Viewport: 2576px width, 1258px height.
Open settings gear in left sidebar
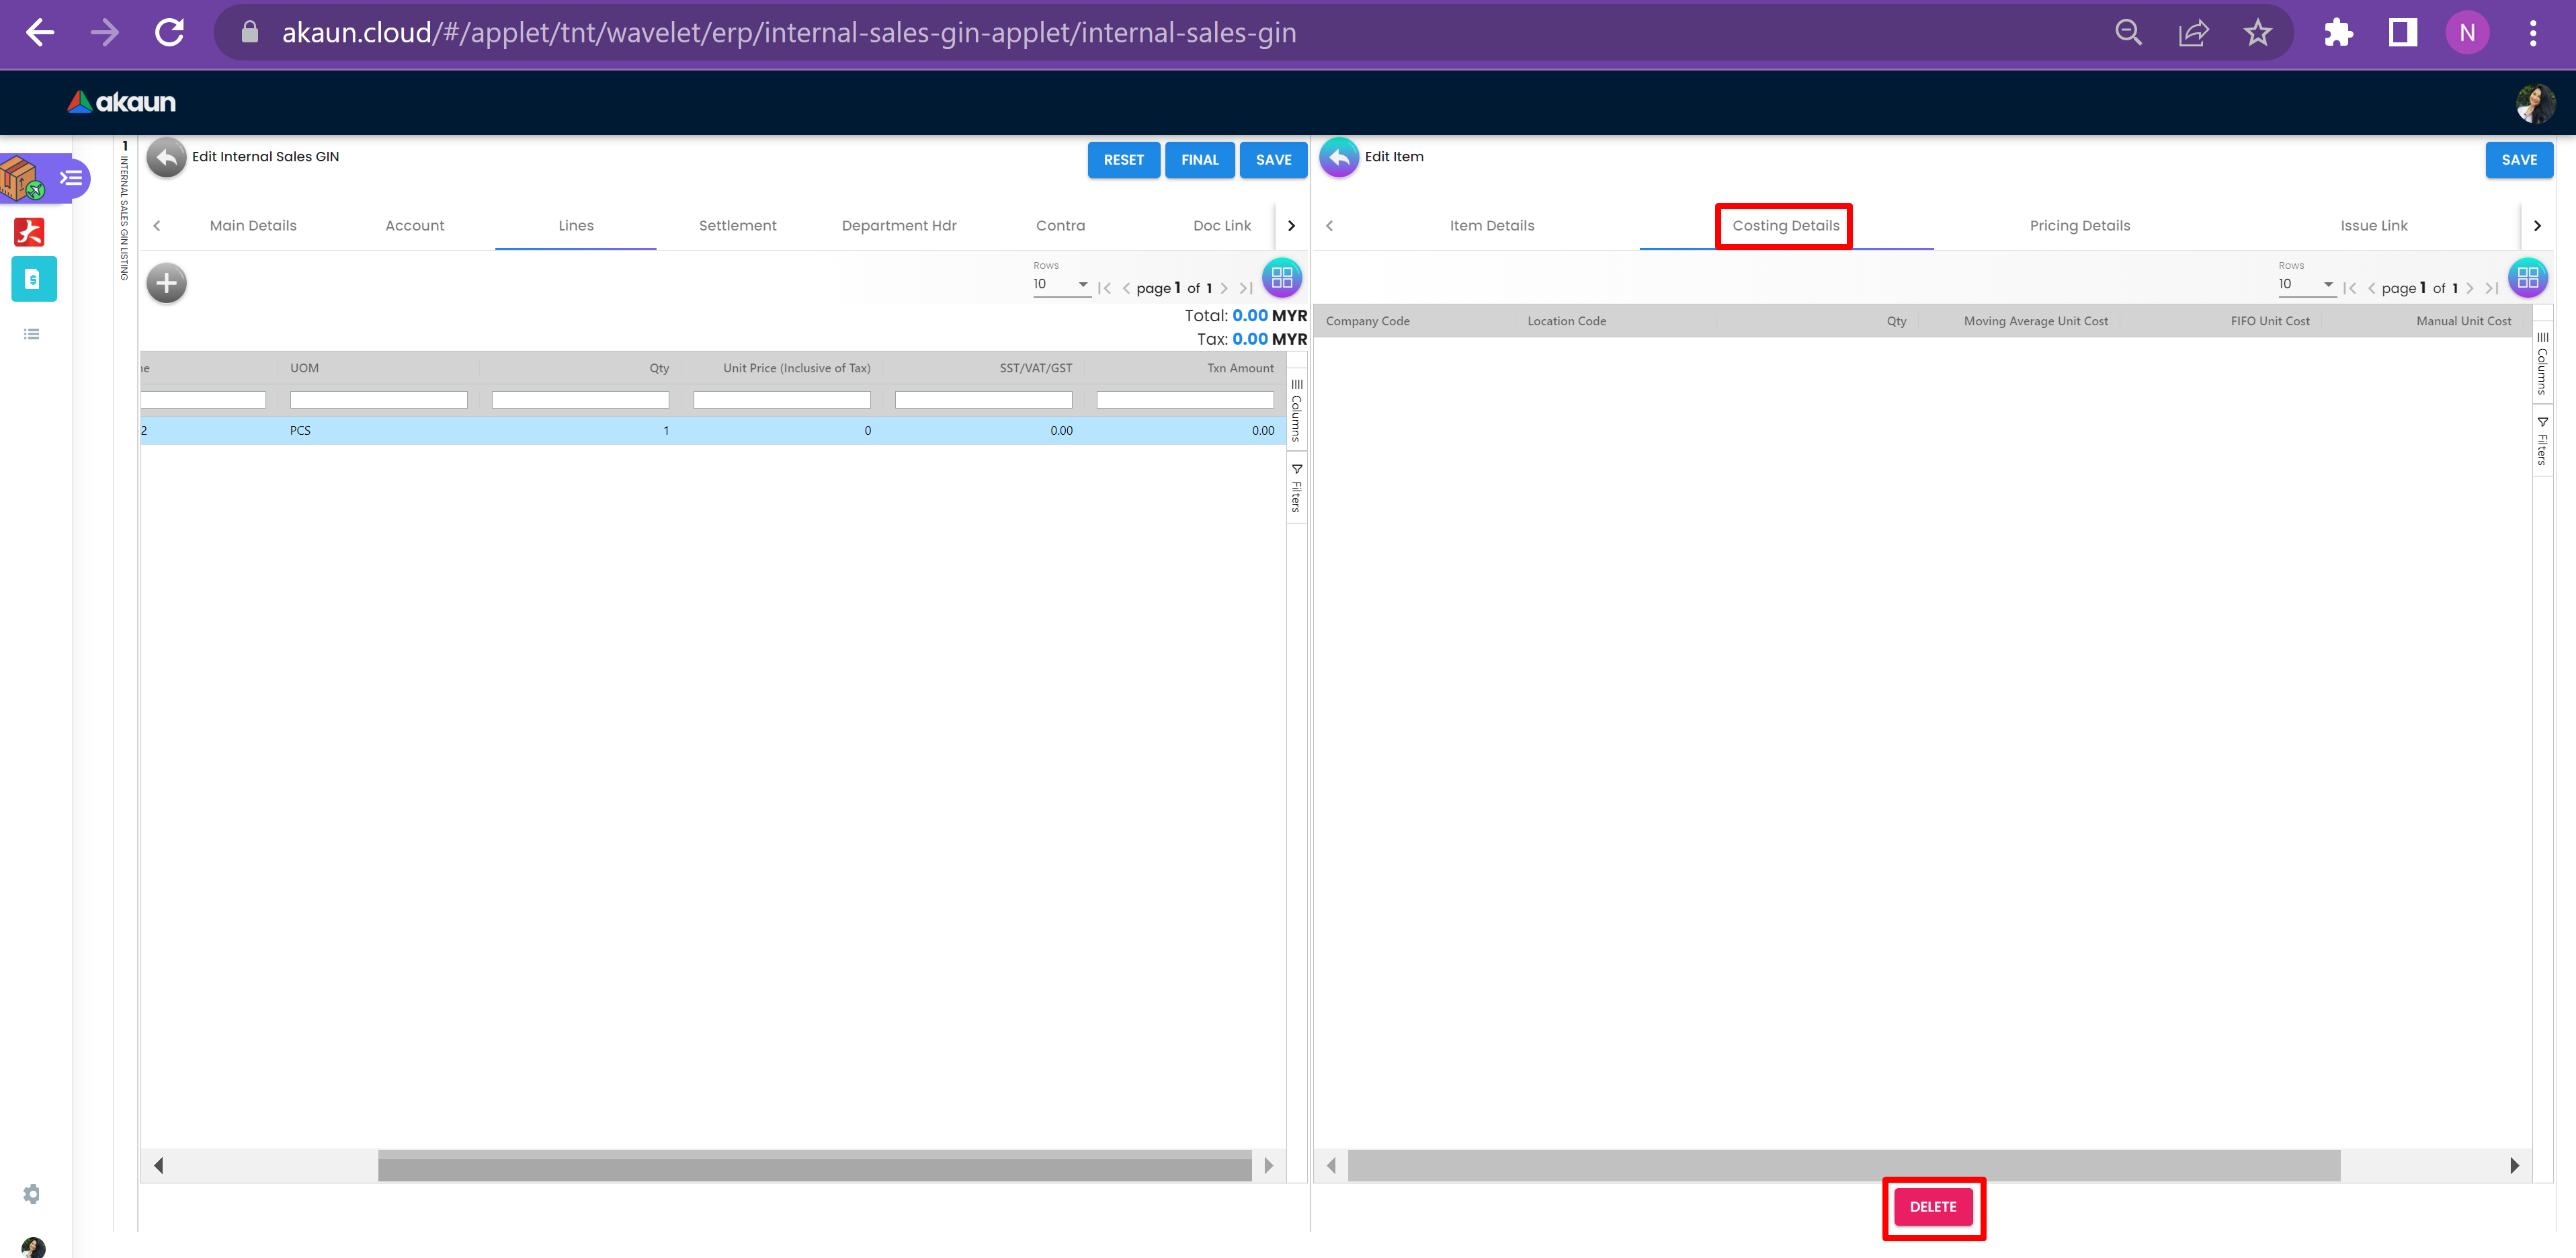[32, 1194]
